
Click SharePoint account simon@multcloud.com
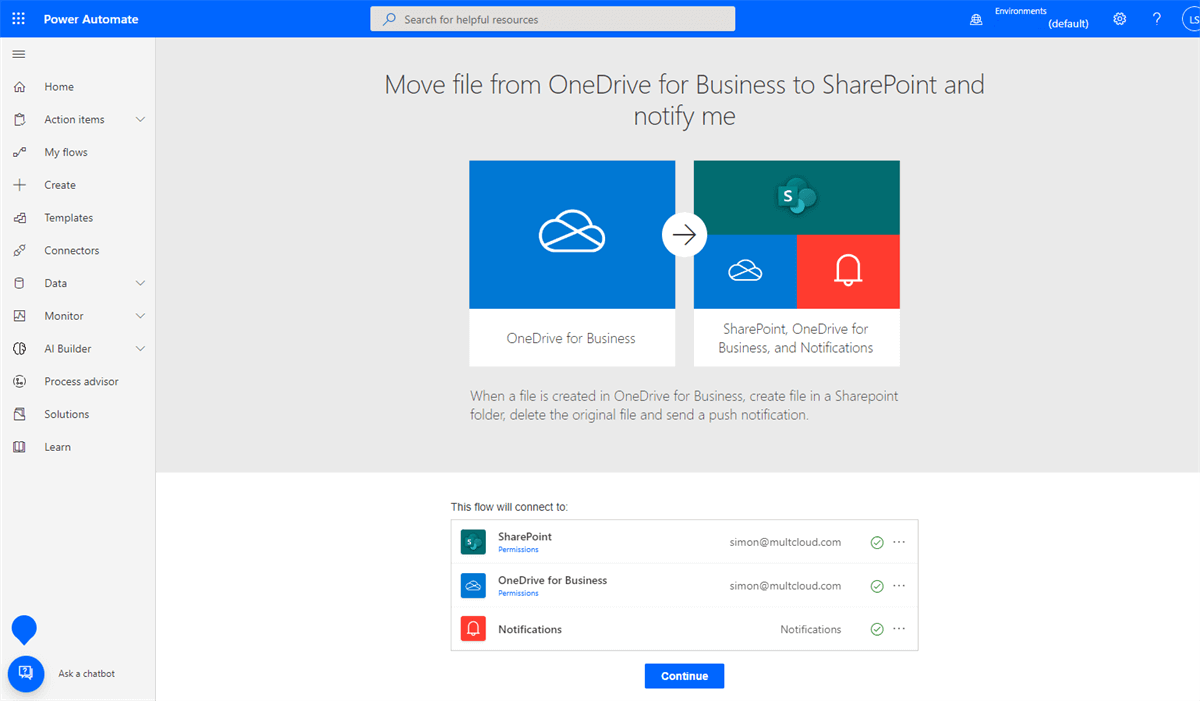pyautogui.click(x=785, y=542)
